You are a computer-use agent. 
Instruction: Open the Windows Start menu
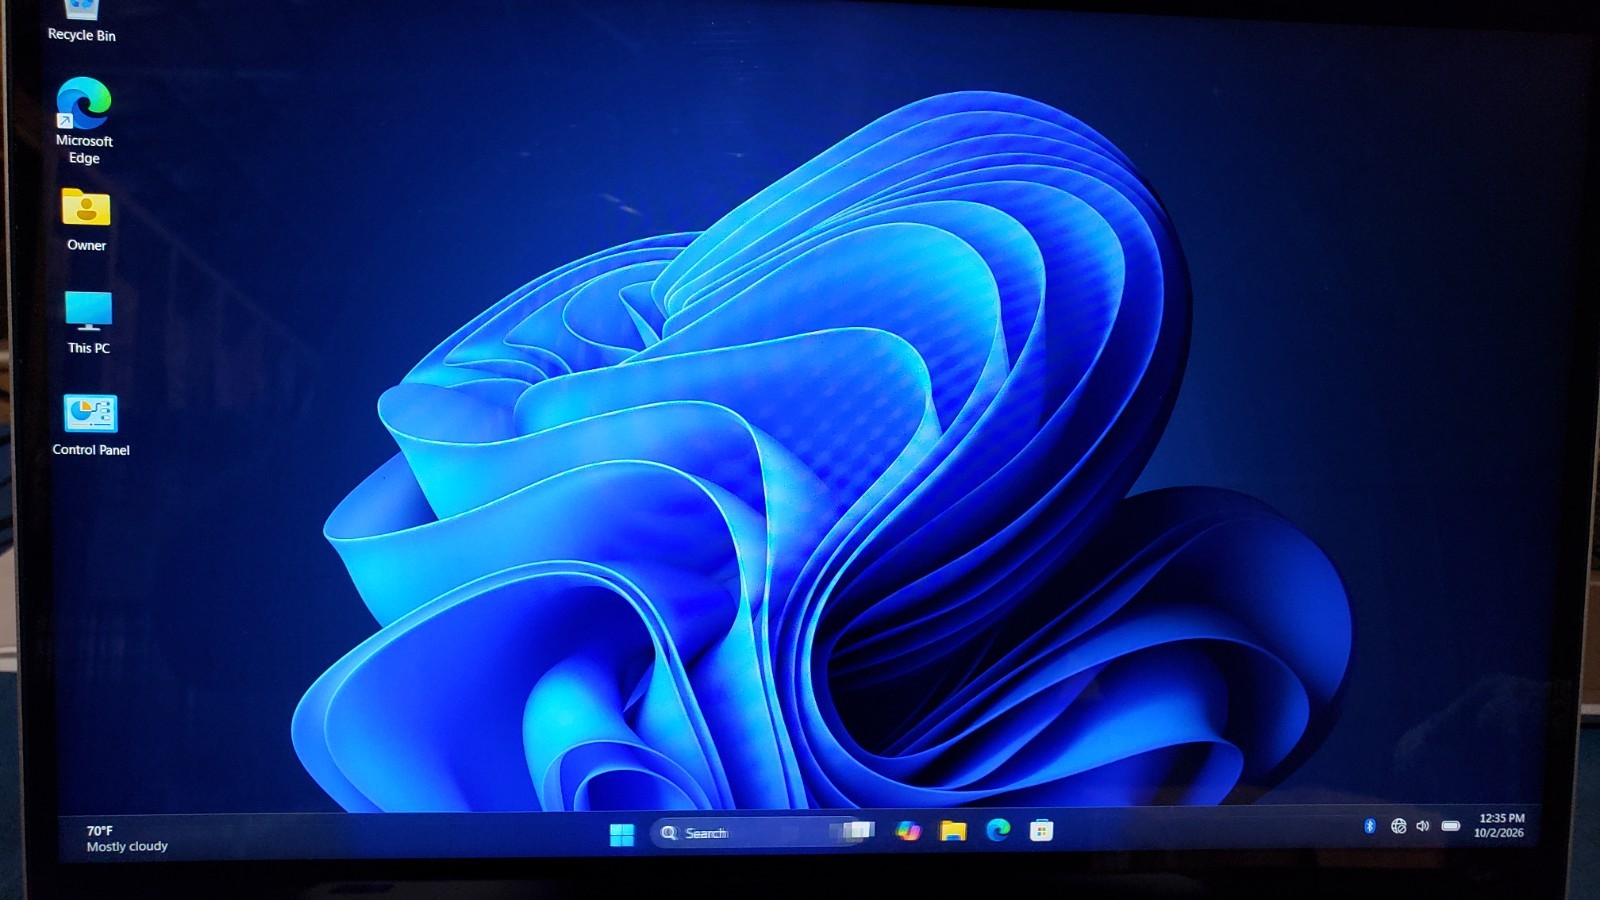pos(621,834)
